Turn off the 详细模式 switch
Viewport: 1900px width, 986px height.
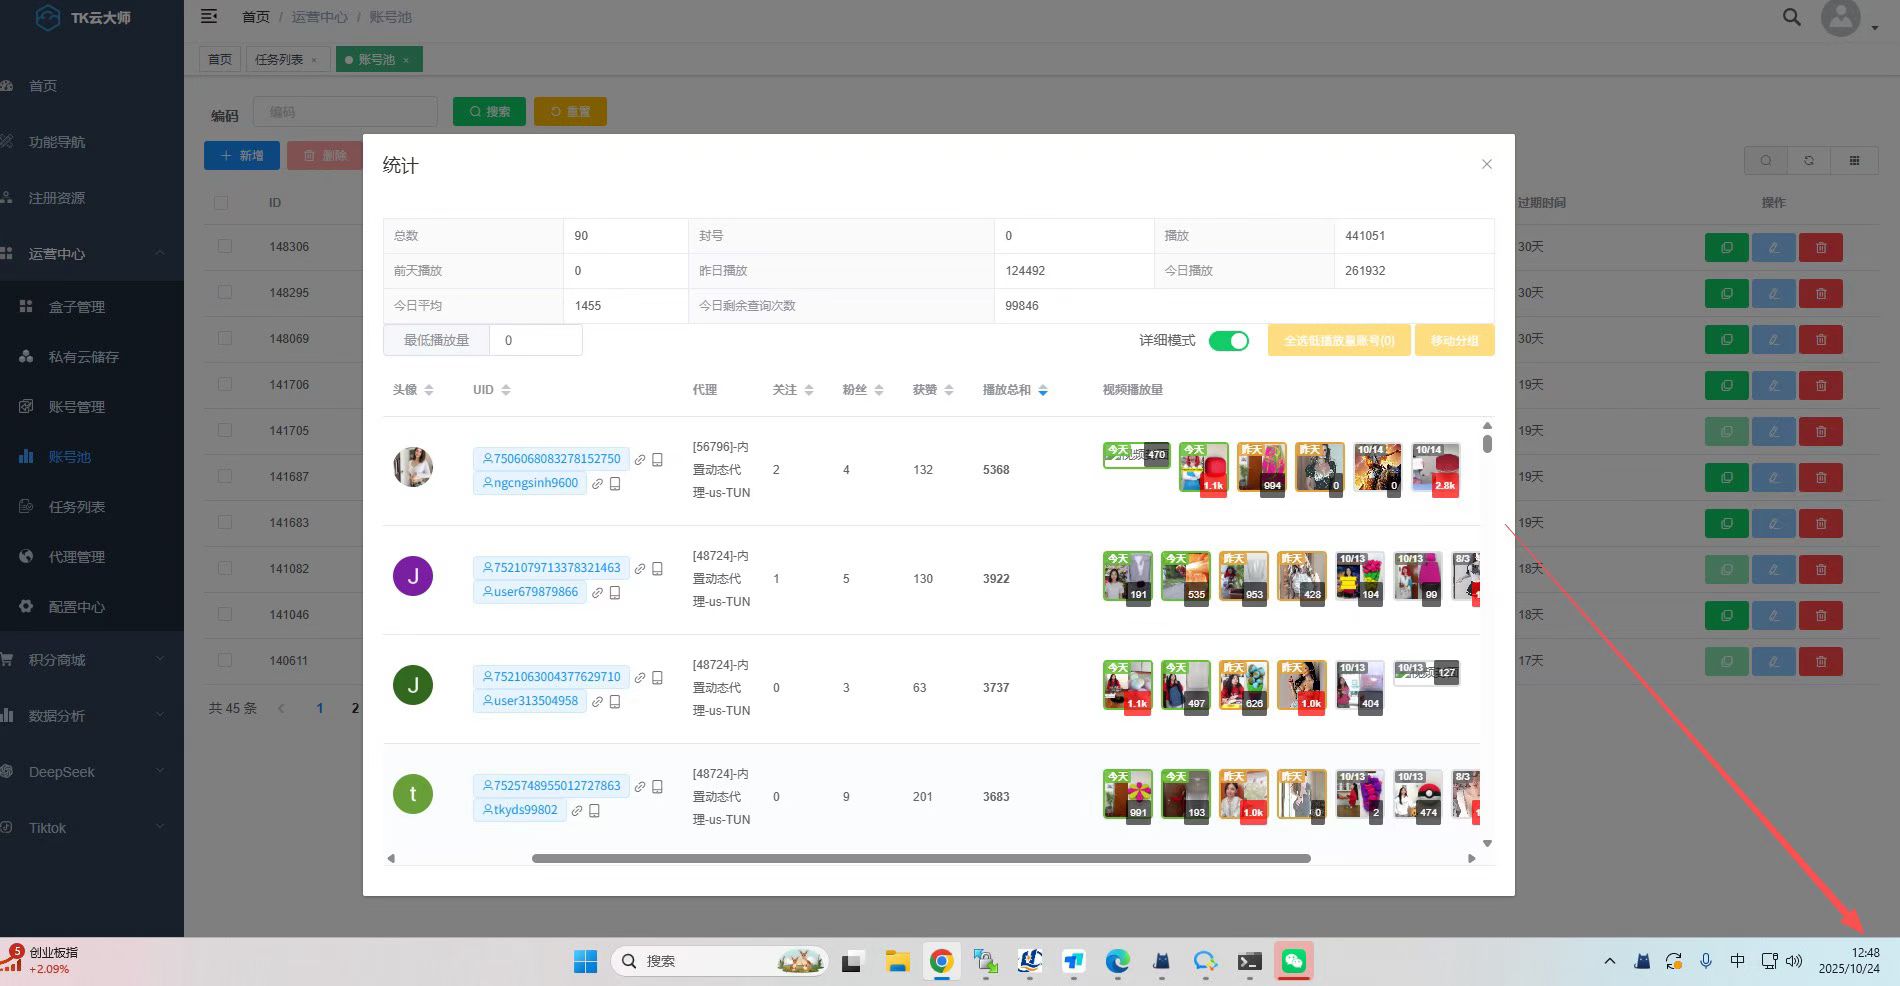point(1228,341)
